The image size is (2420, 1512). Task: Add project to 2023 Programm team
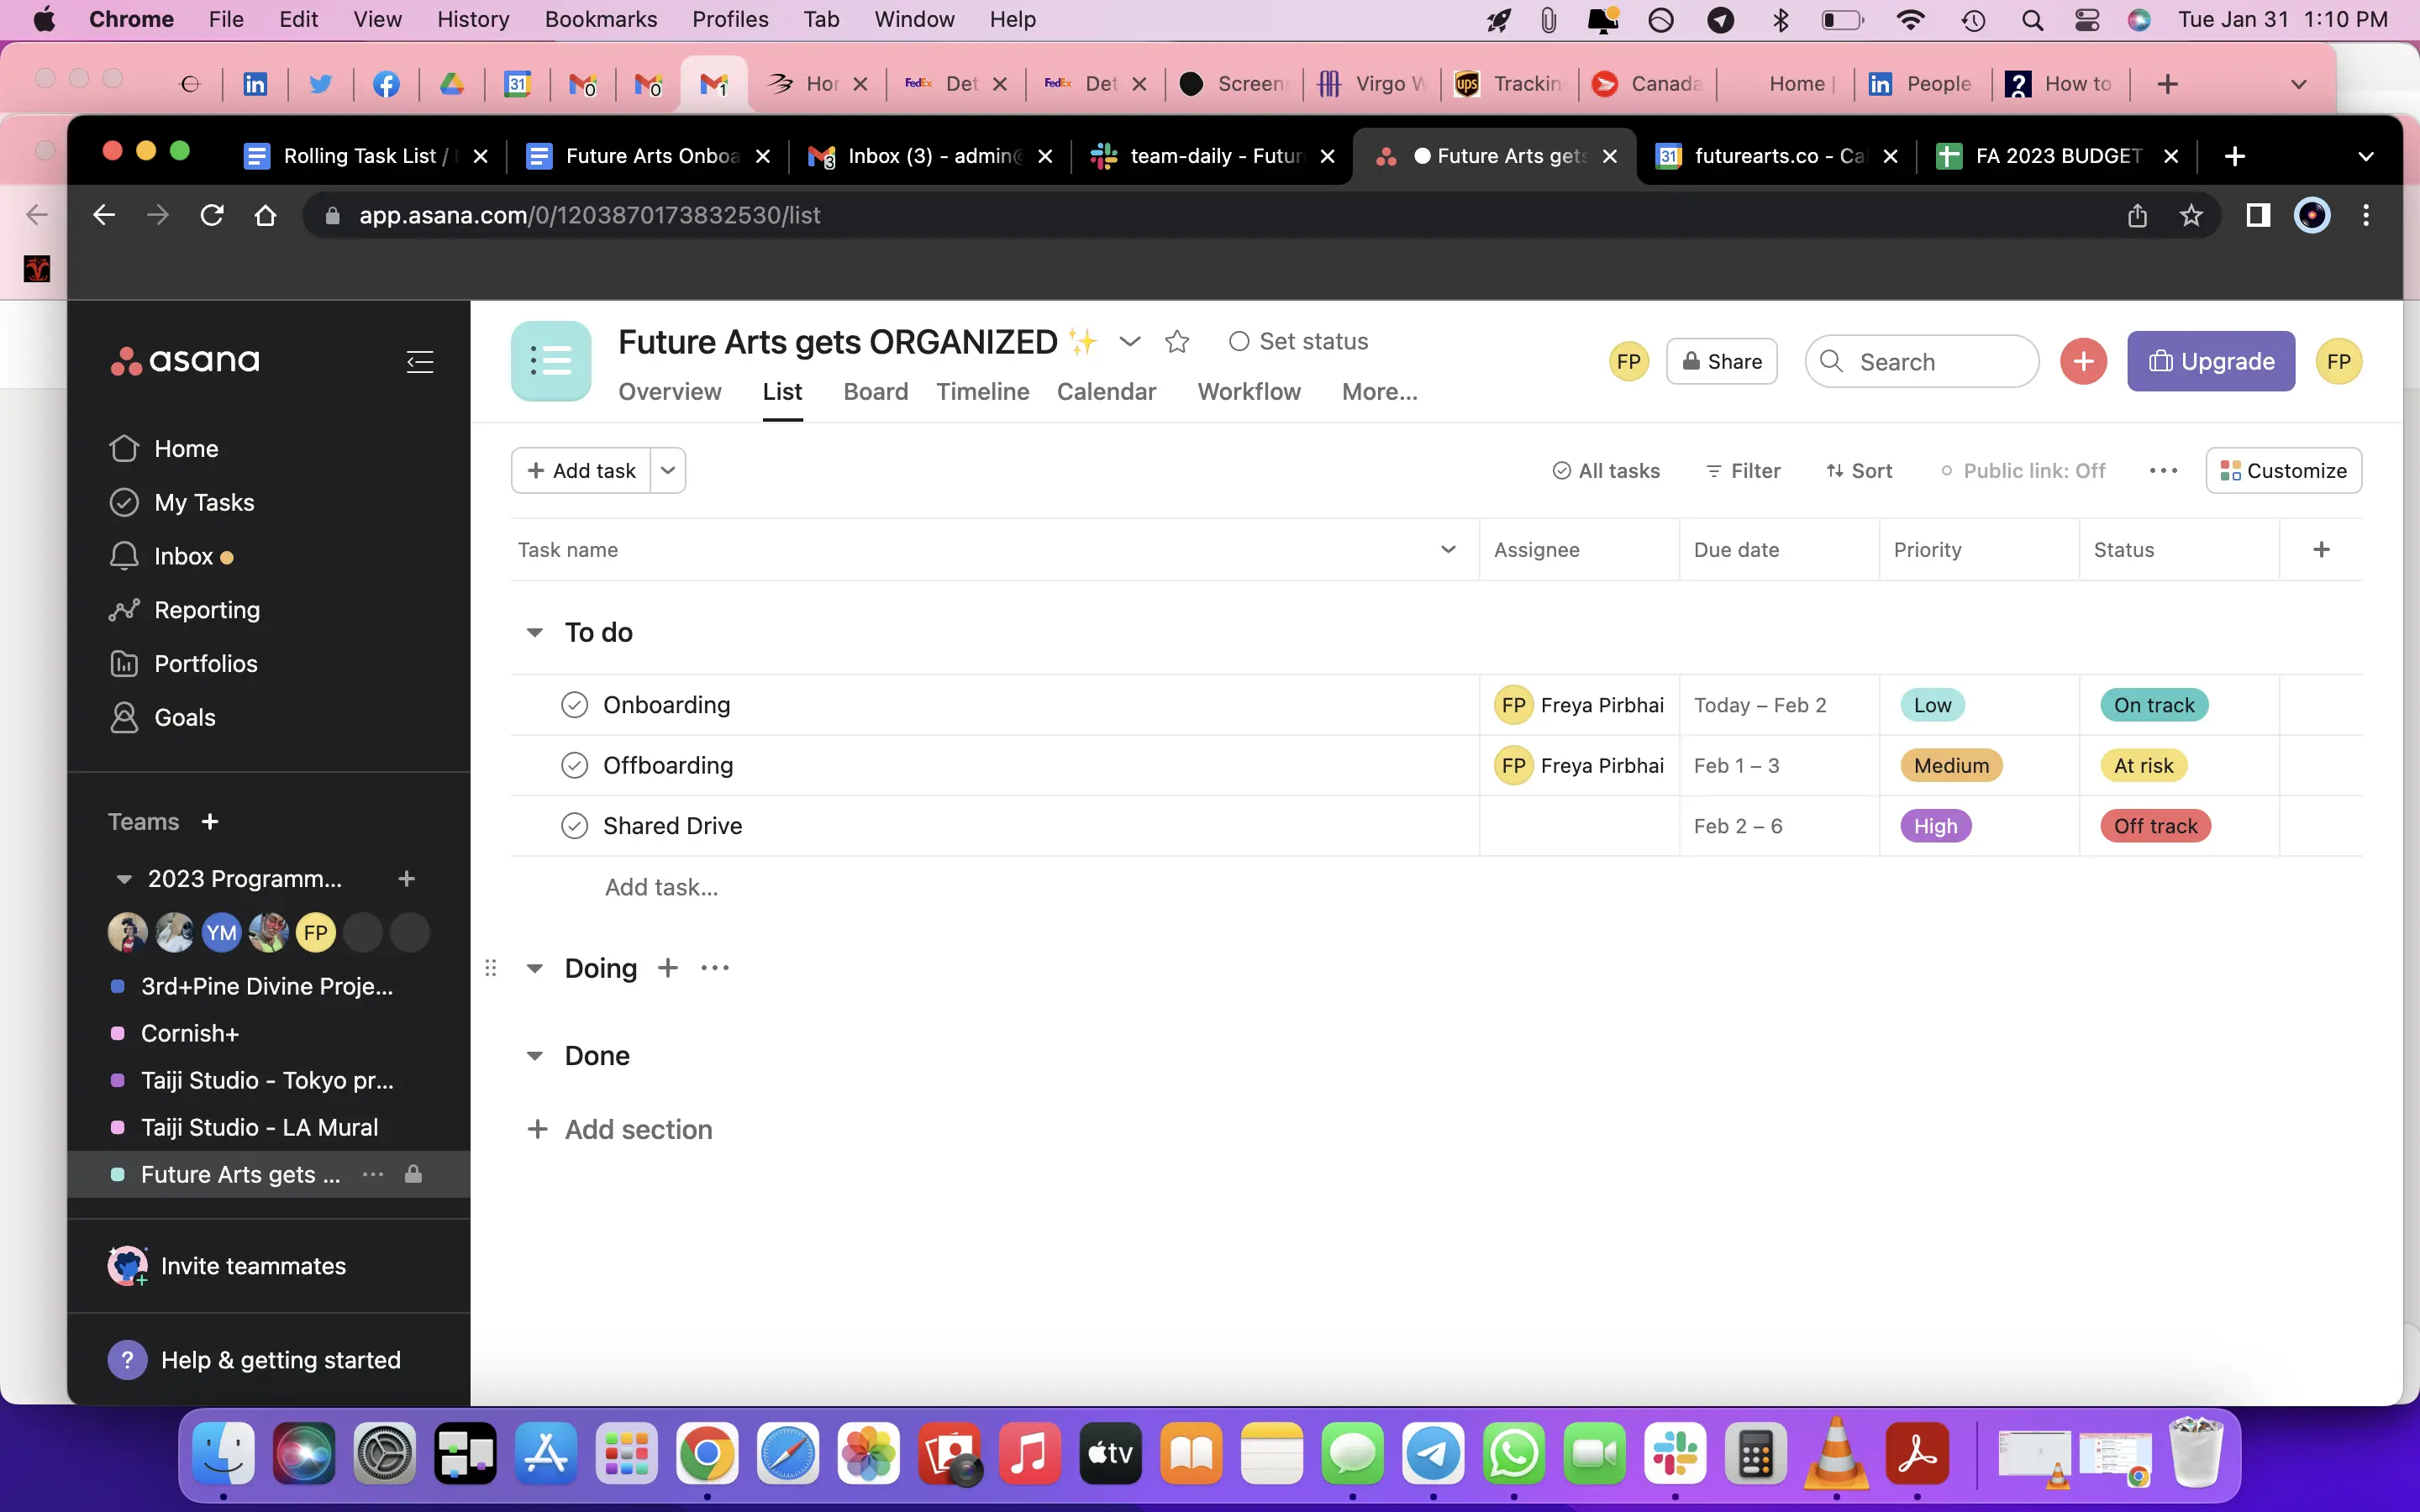pos(406,879)
